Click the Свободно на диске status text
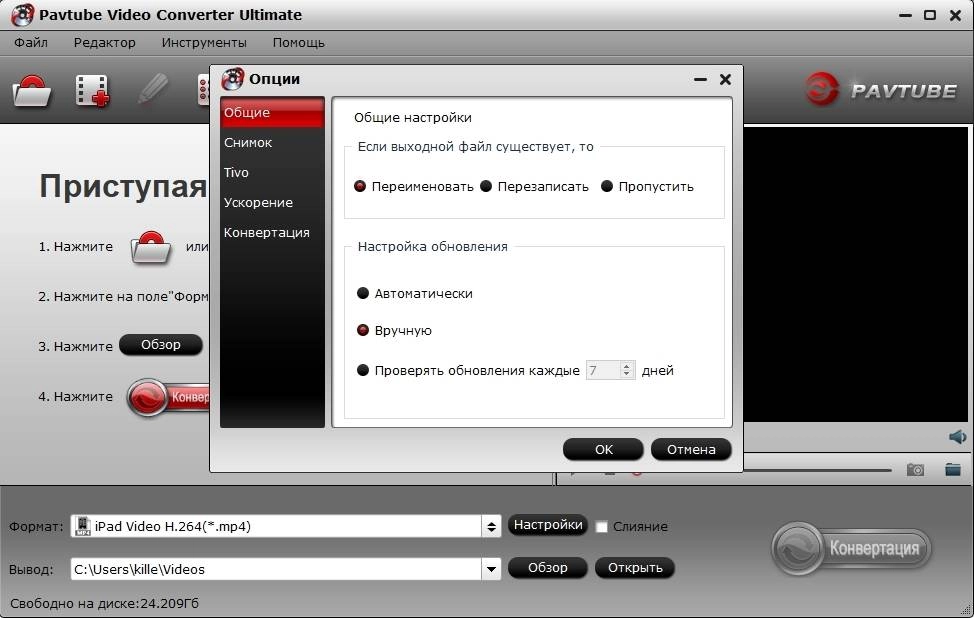Screen dimensions: 974x618 (x=104, y=603)
